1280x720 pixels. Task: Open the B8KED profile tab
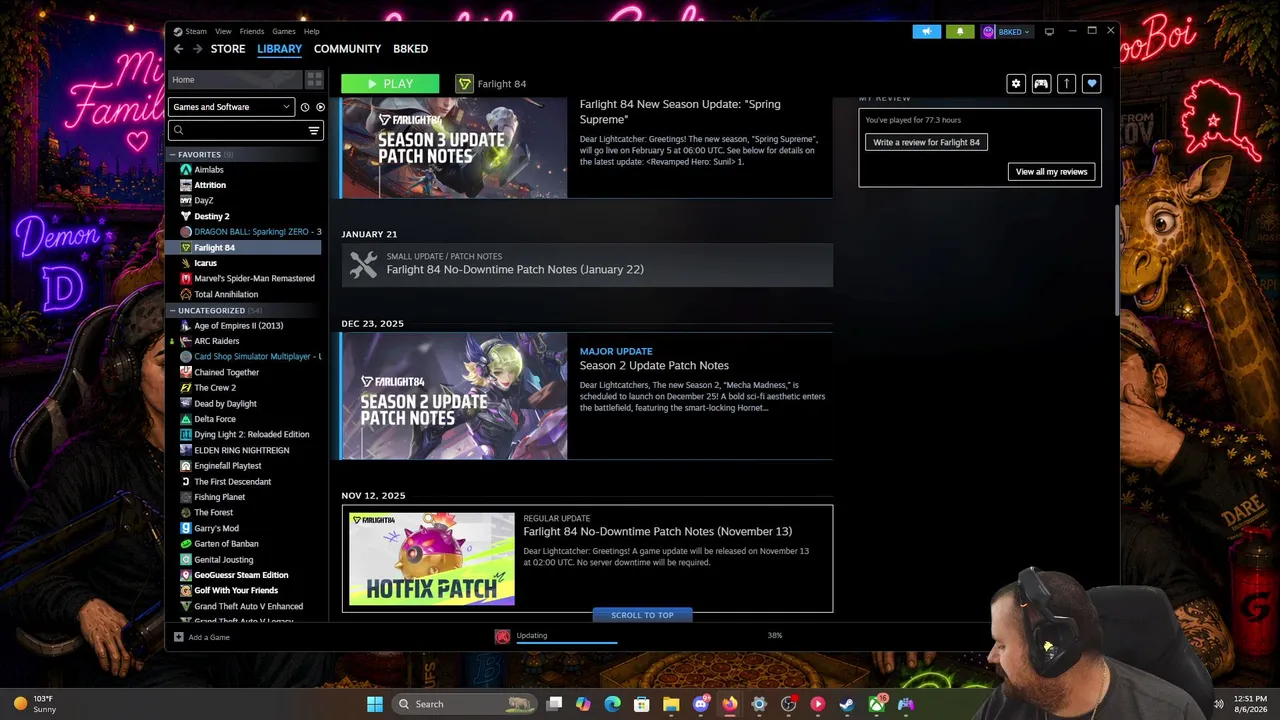click(410, 49)
